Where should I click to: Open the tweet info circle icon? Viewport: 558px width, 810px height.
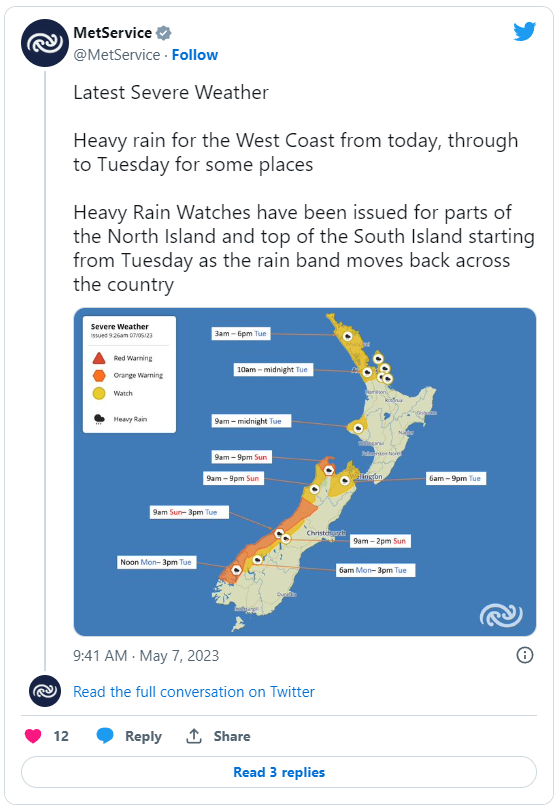[x=524, y=655]
